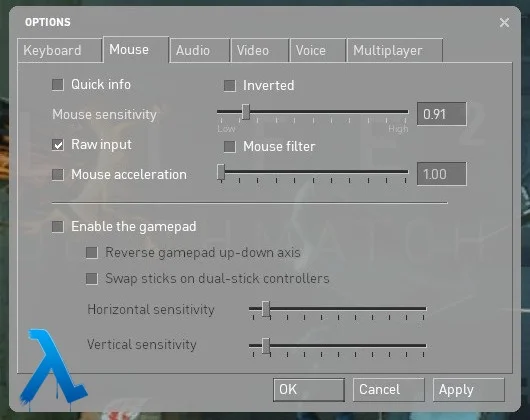Close the Options dialog with X

504,23
